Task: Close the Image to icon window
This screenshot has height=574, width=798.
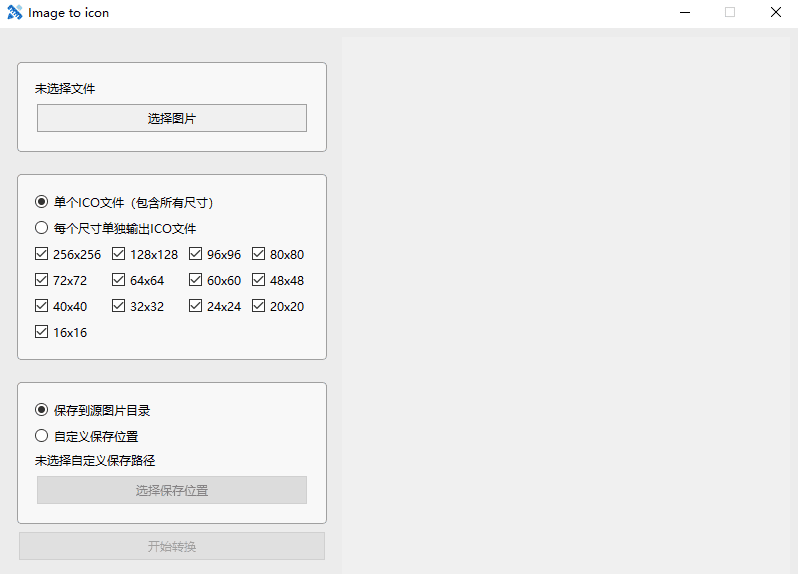Action: pos(776,12)
